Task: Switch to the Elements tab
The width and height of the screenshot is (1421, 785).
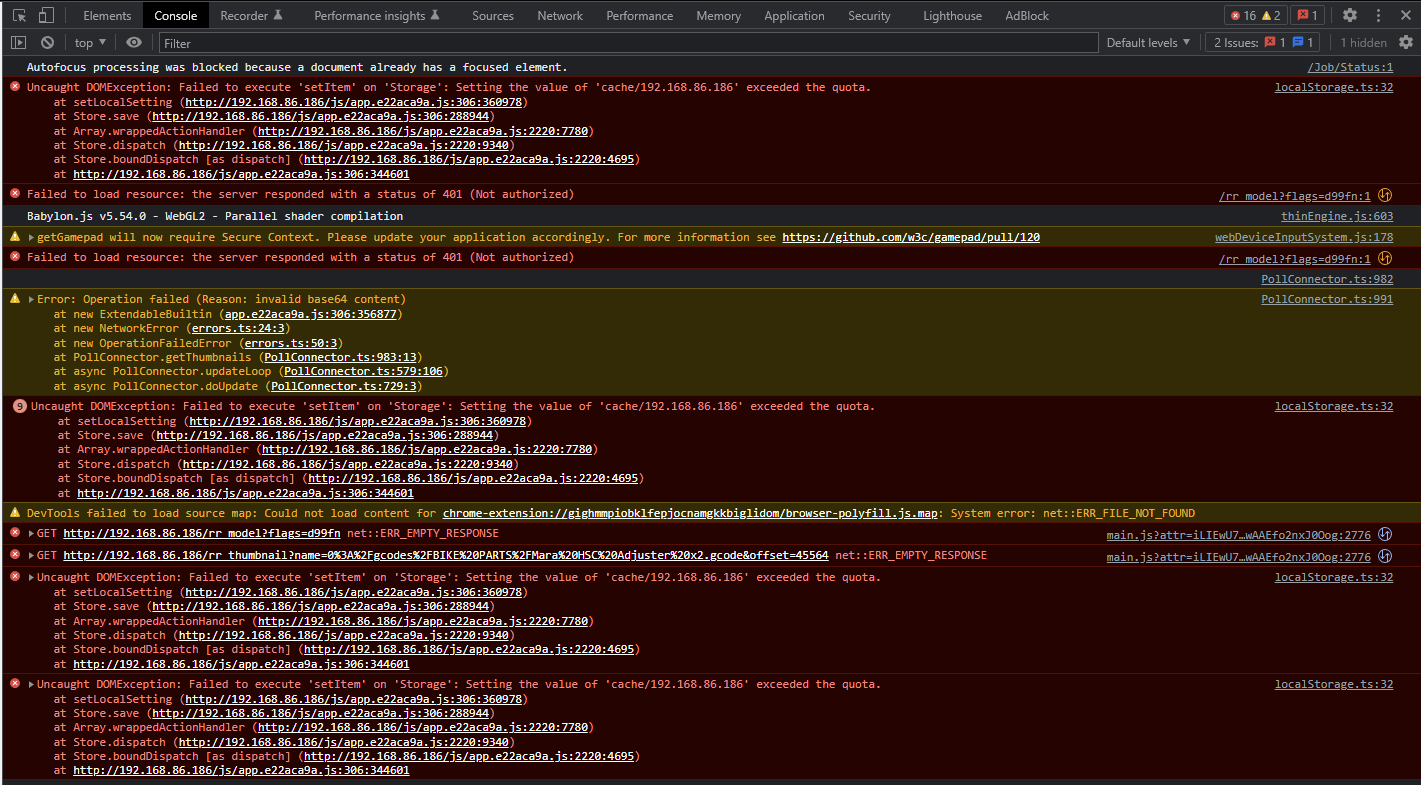Action: pyautogui.click(x=107, y=15)
